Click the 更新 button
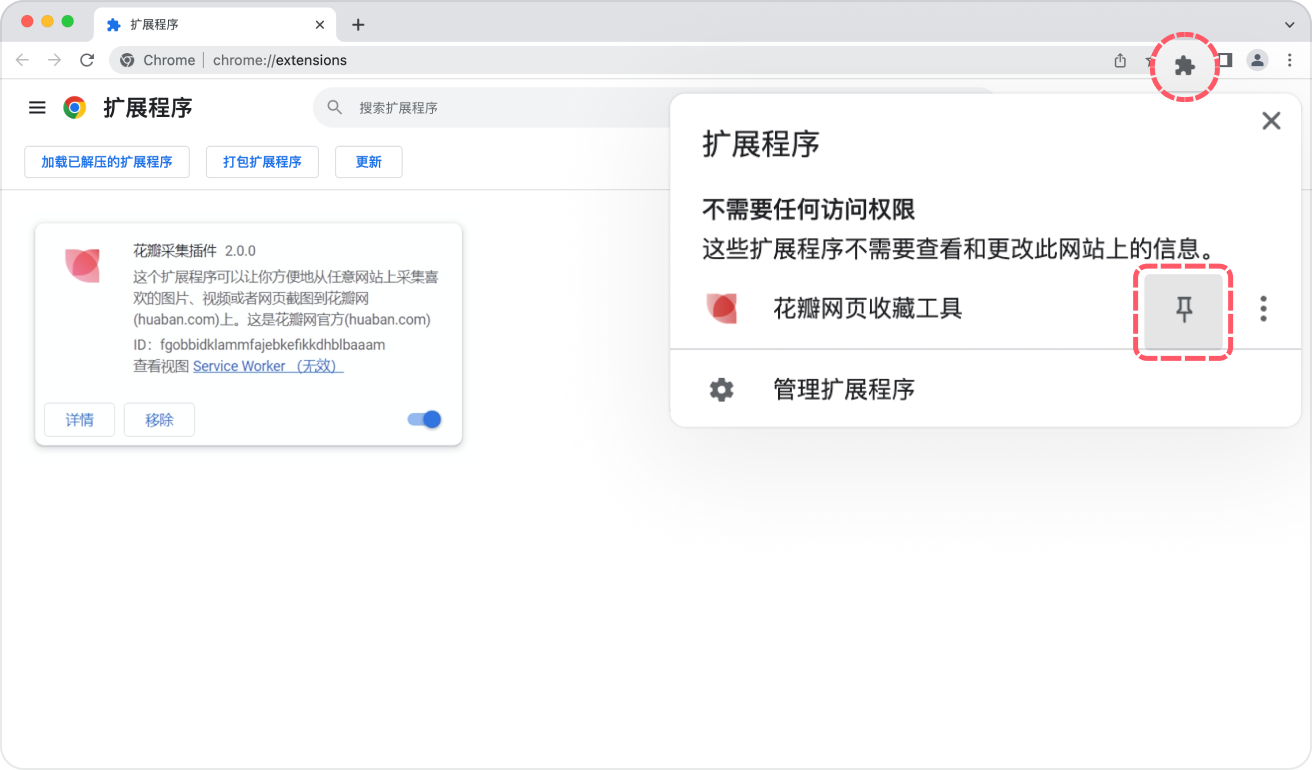1312x770 pixels. pos(369,162)
